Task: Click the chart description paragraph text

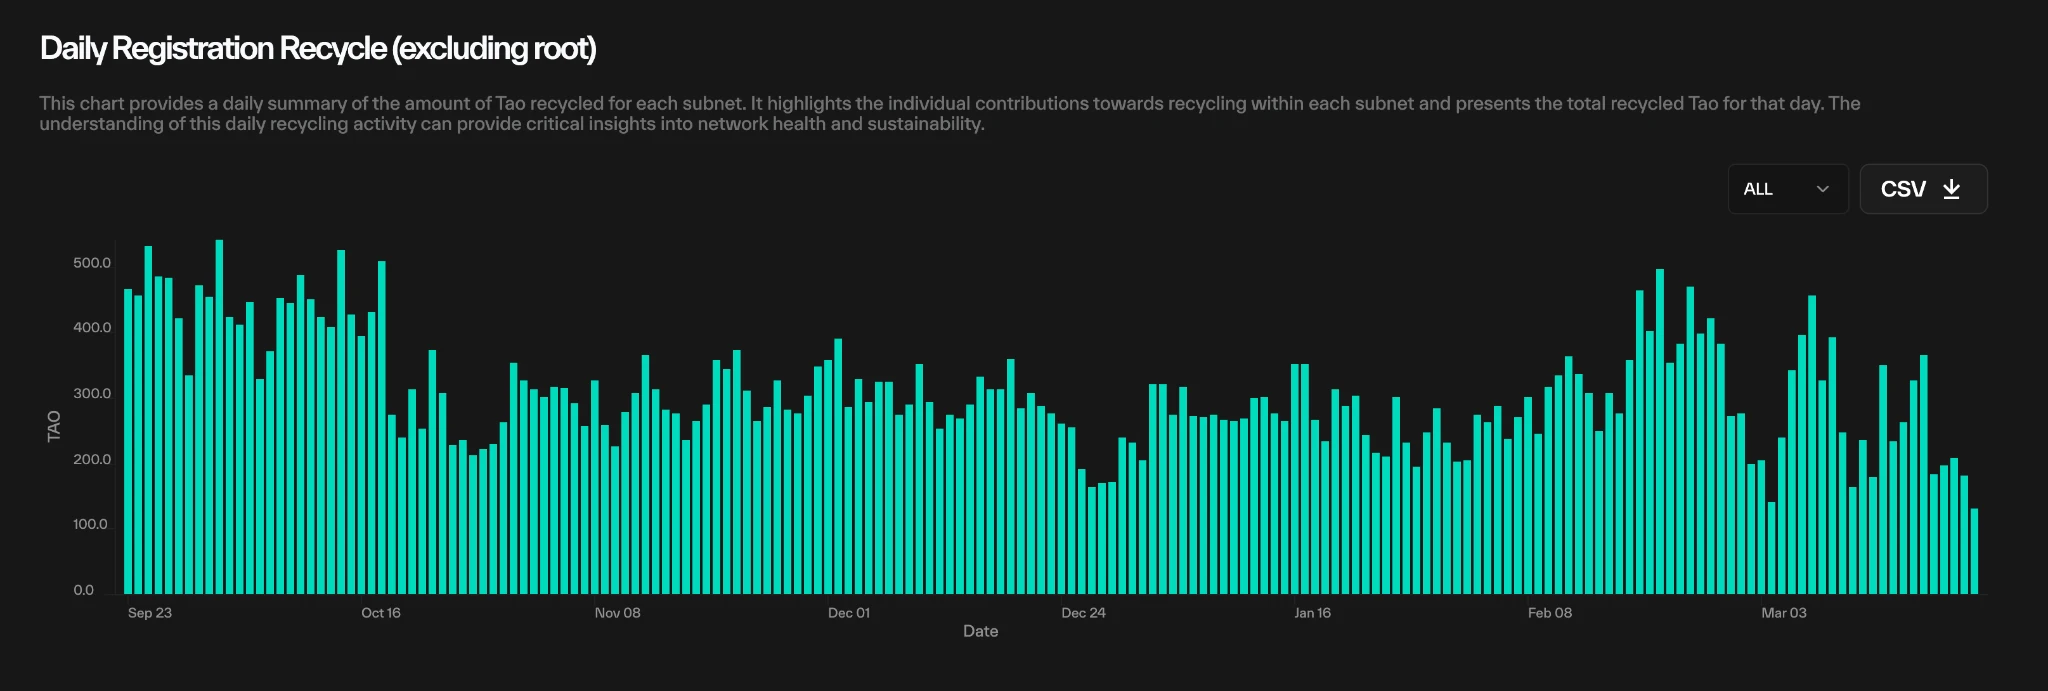Action: 950,113
